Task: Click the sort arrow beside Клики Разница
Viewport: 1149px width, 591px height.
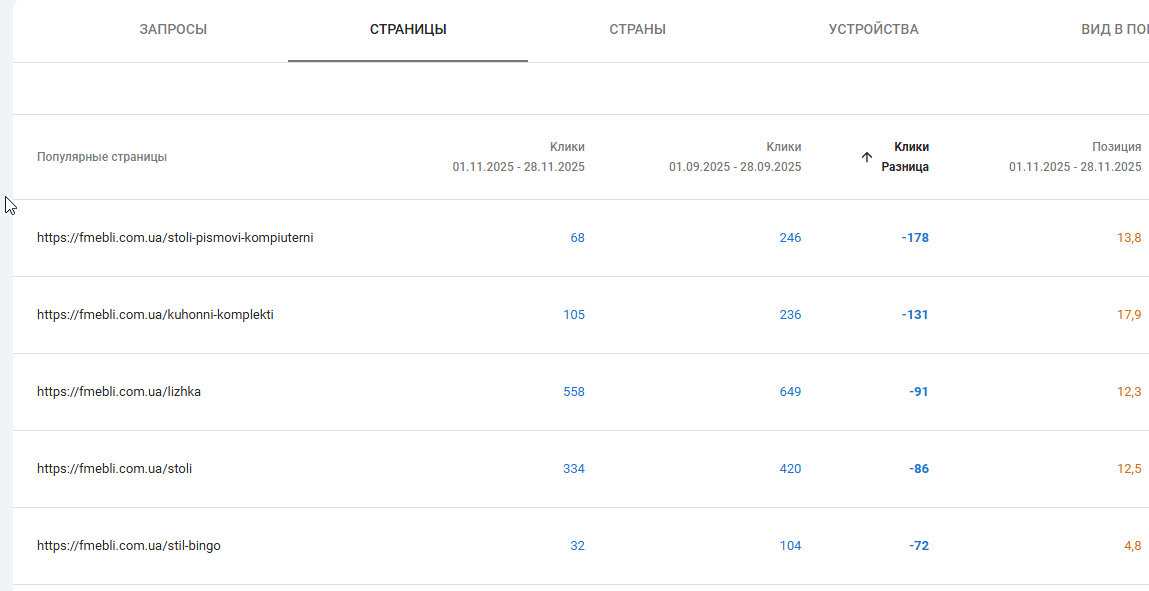Action: point(867,157)
